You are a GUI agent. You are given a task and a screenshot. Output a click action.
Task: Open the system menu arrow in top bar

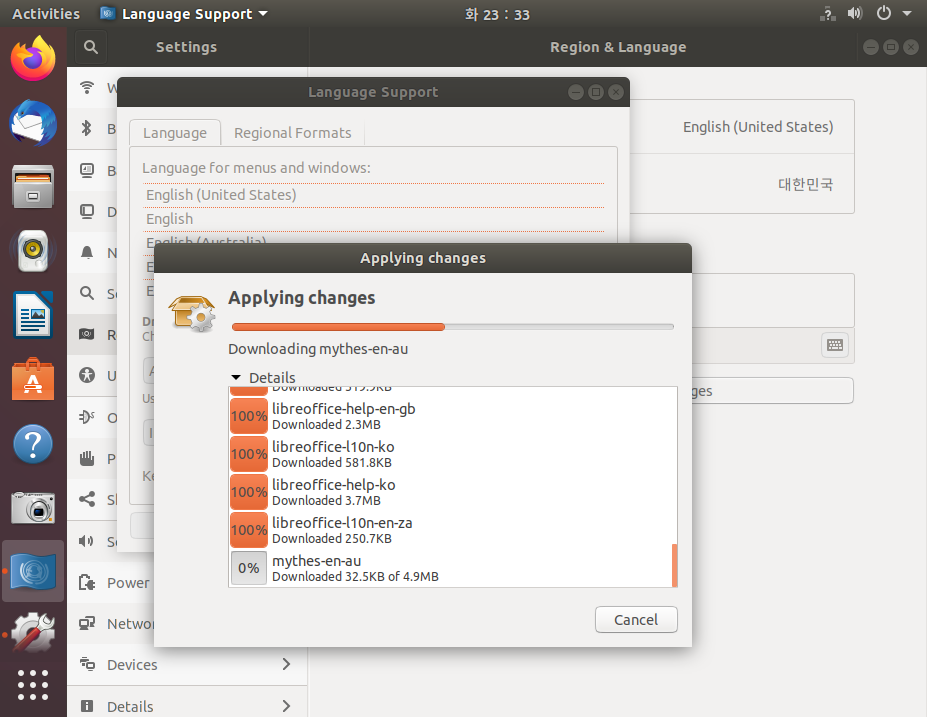point(907,14)
